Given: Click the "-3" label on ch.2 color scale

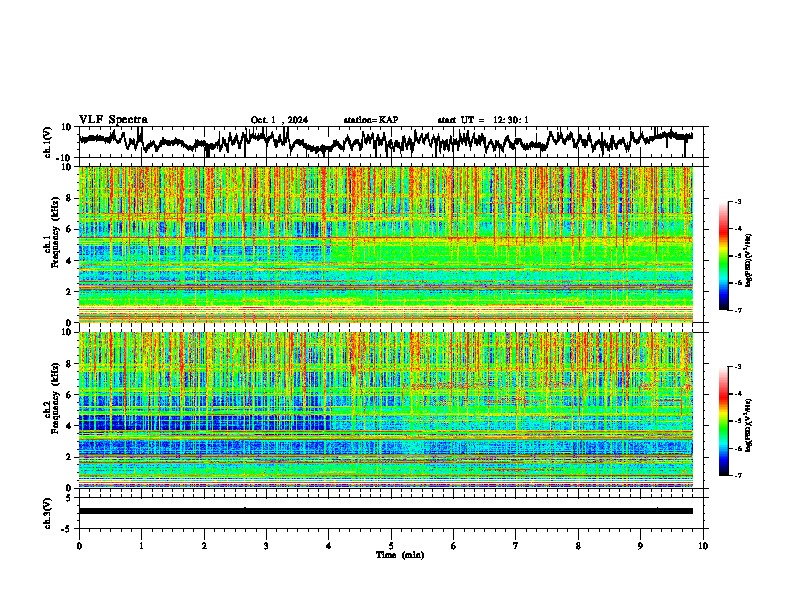Looking at the screenshot, I should (x=738, y=367).
